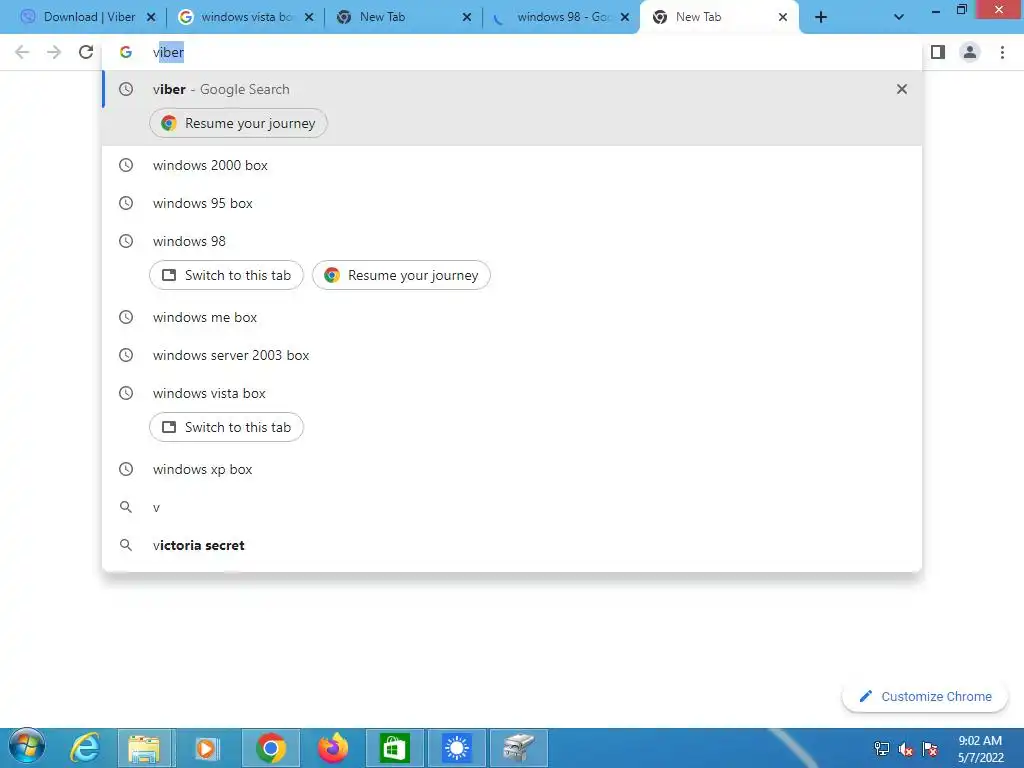Open Windows Media Player from taskbar
The image size is (1024, 768).
pyautogui.click(x=206, y=748)
